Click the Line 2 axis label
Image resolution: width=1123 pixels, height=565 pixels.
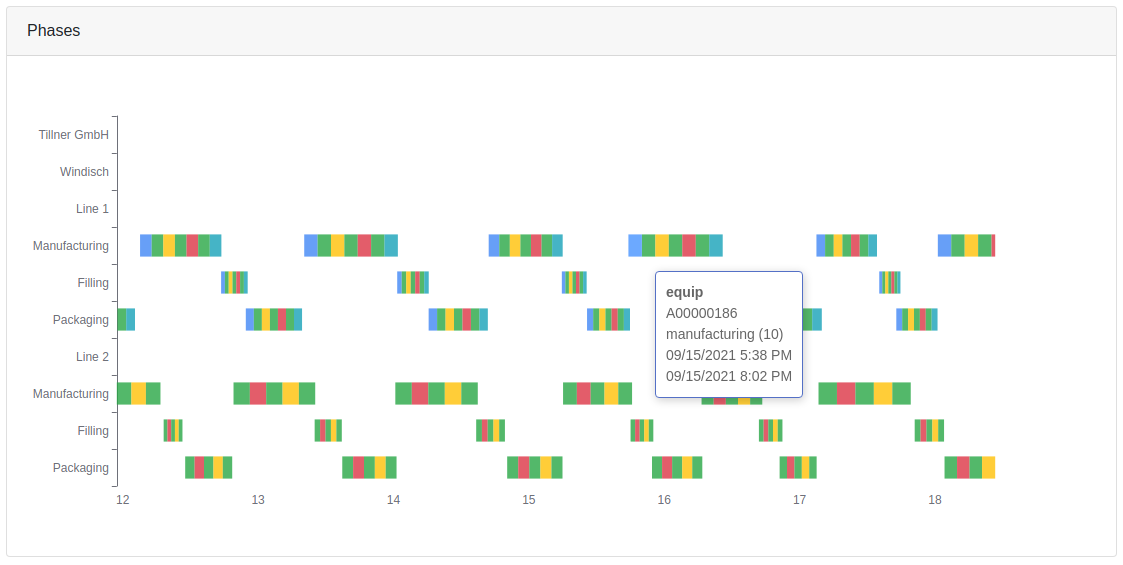(92, 357)
